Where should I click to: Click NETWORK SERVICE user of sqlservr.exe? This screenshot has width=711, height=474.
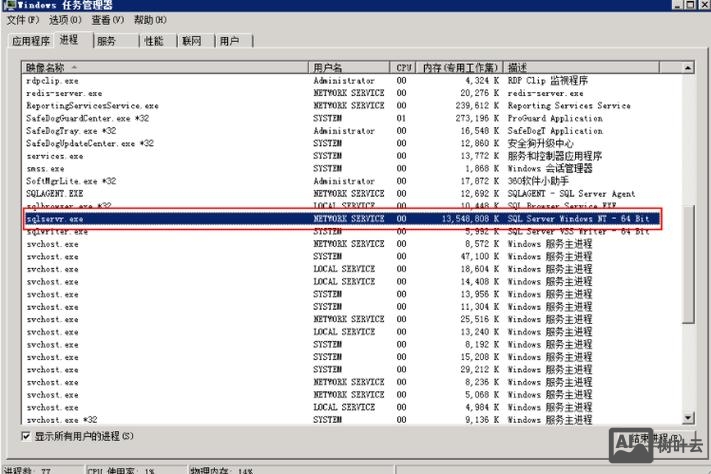coord(349,219)
